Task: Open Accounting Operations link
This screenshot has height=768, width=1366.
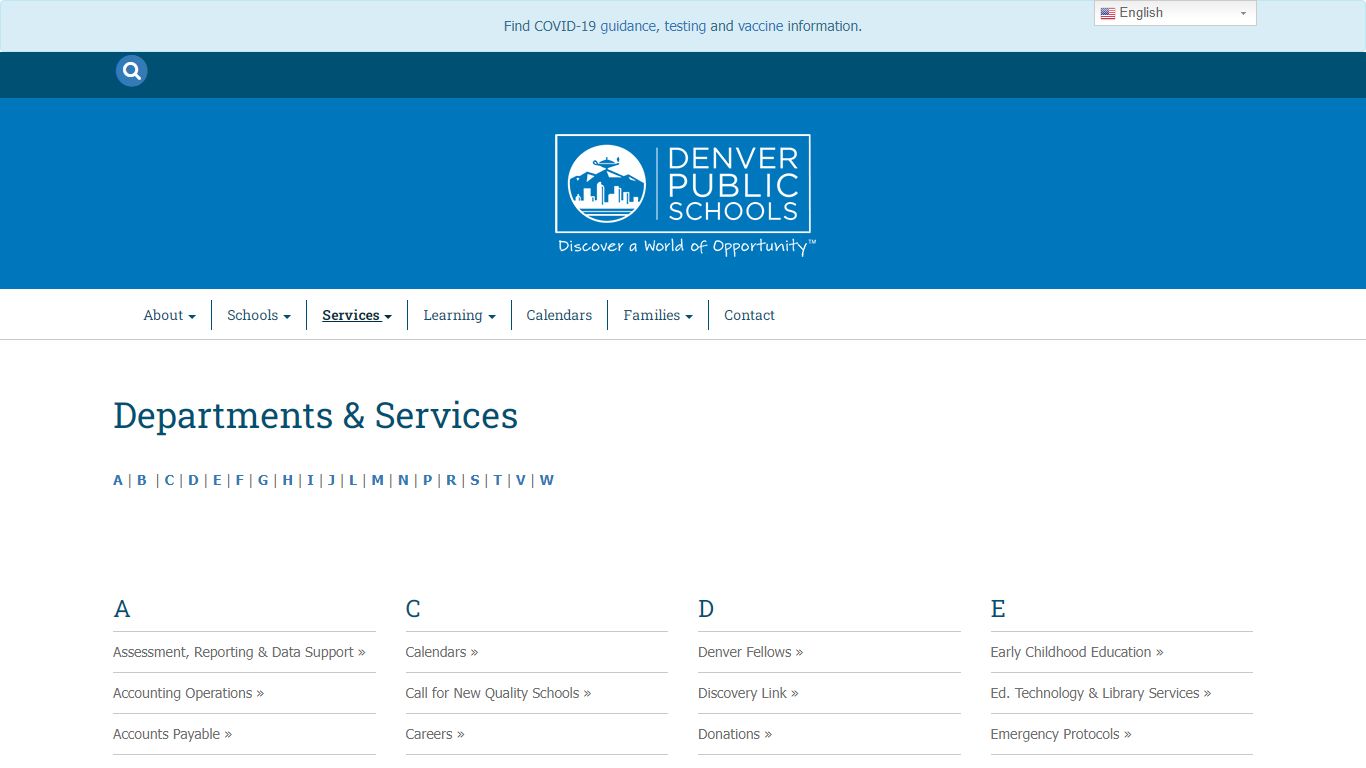Action: pos(188,693)
